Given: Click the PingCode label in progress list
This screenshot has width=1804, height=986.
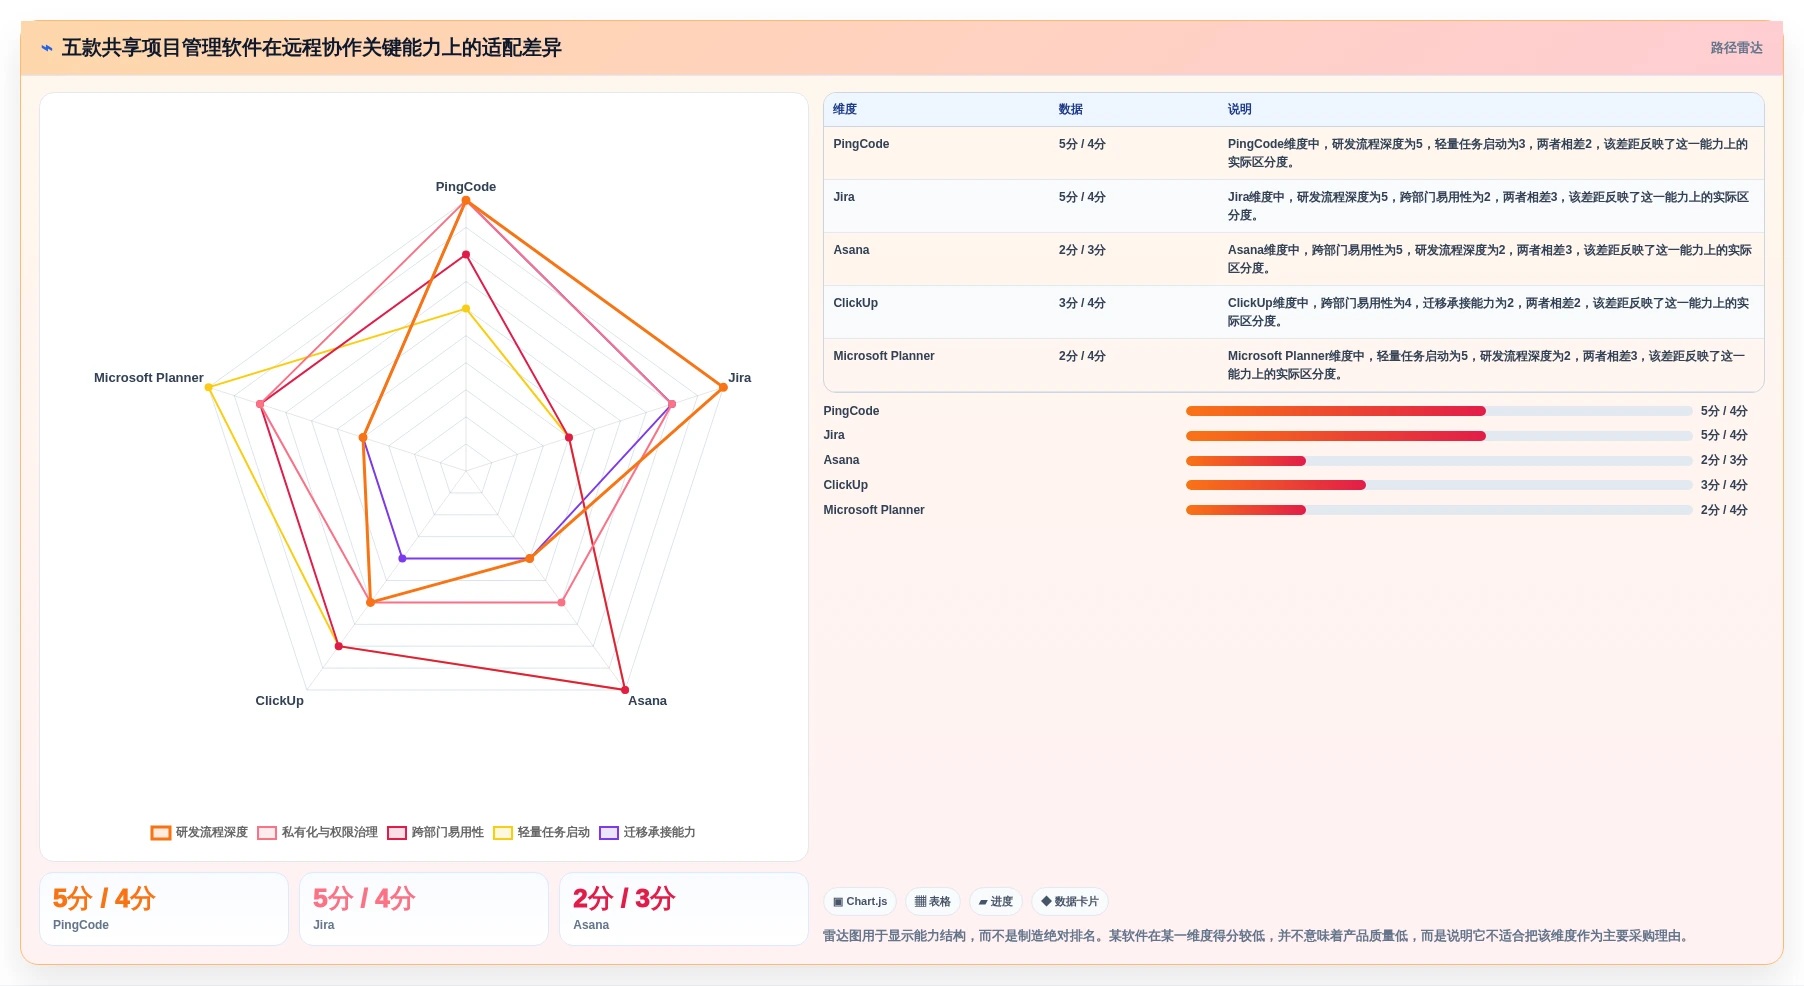Looking at the screenshot, I should point(851,411).
